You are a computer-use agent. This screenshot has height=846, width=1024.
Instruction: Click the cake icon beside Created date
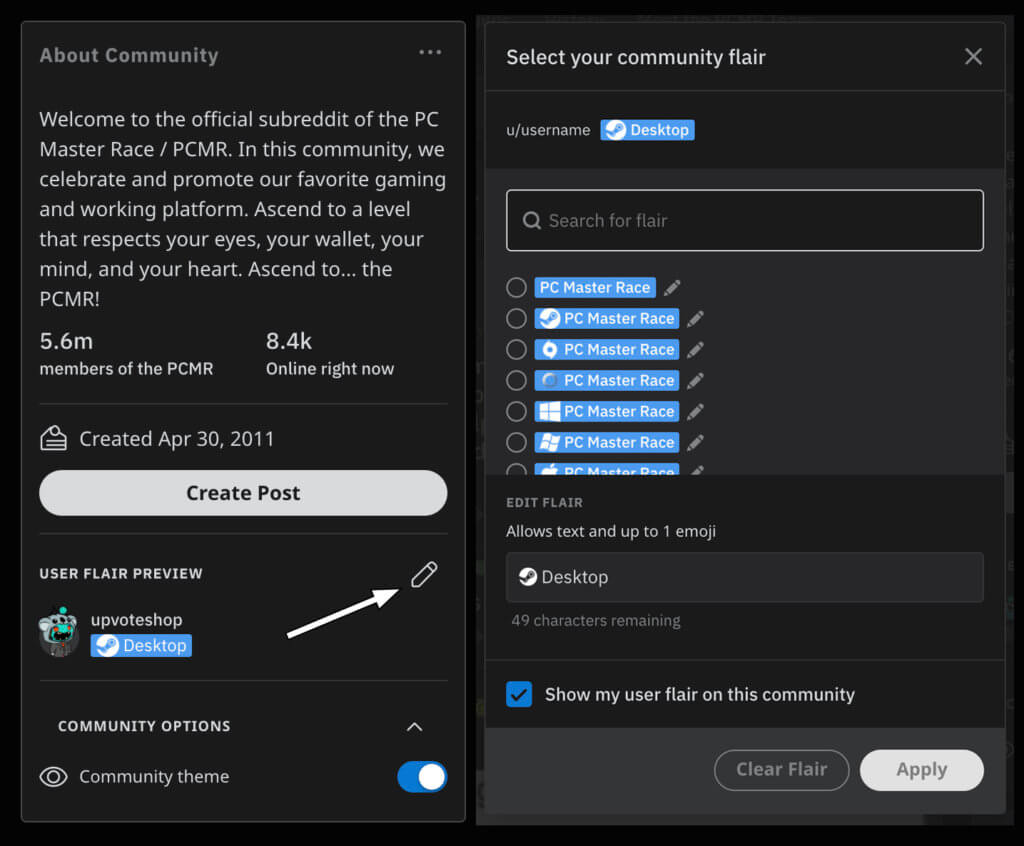point(53,437)
